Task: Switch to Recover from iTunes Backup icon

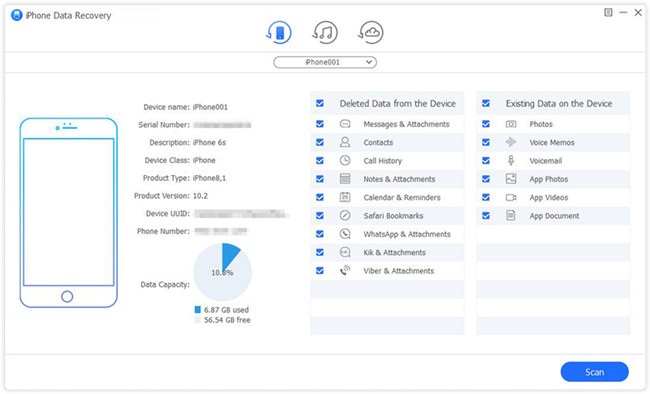Action: point(325,32)
